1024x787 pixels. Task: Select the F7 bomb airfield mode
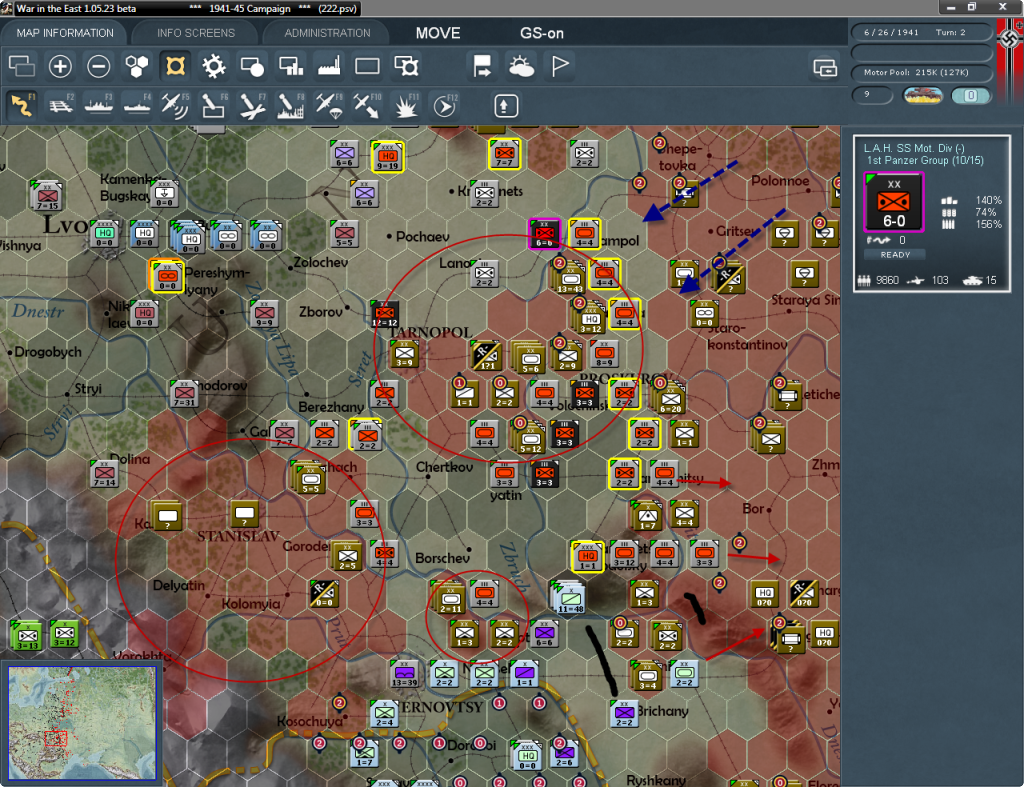252,105
